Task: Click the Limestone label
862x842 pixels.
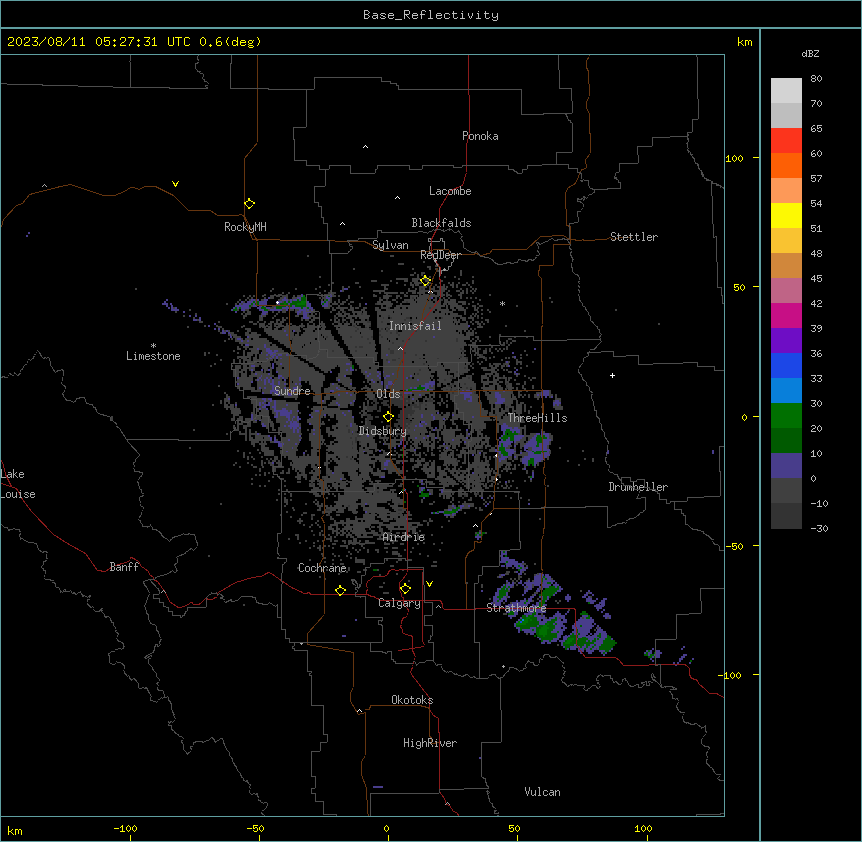Action: tap(153, 356)
